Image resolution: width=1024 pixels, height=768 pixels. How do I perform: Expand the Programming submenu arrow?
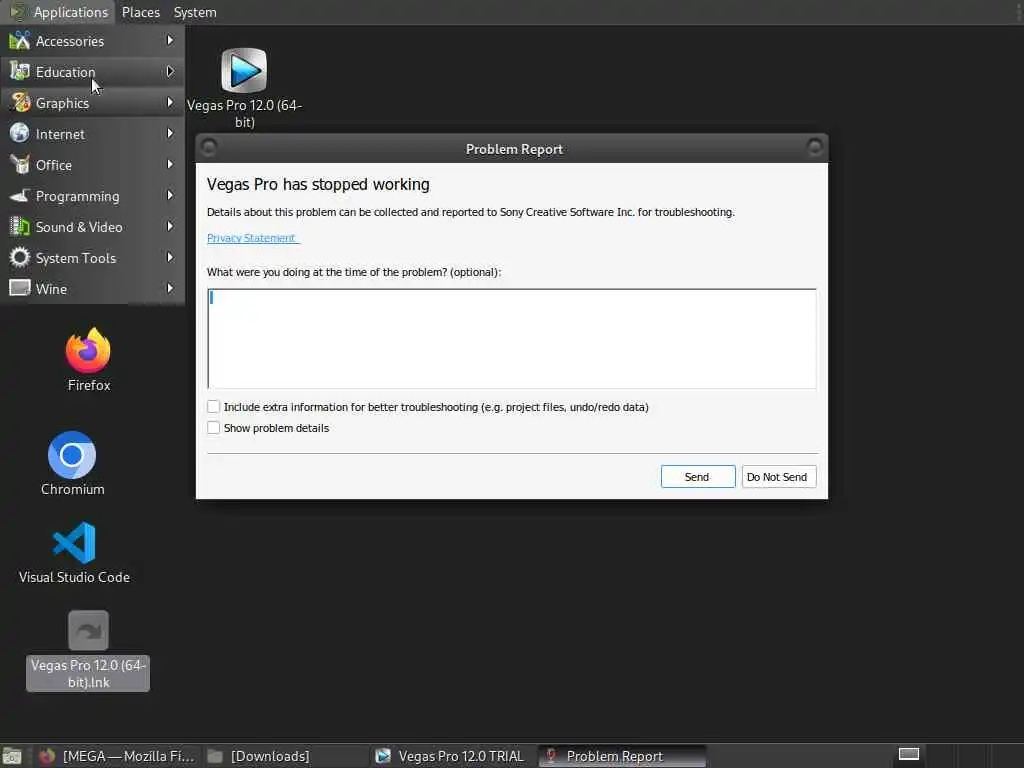click(170, 195)
